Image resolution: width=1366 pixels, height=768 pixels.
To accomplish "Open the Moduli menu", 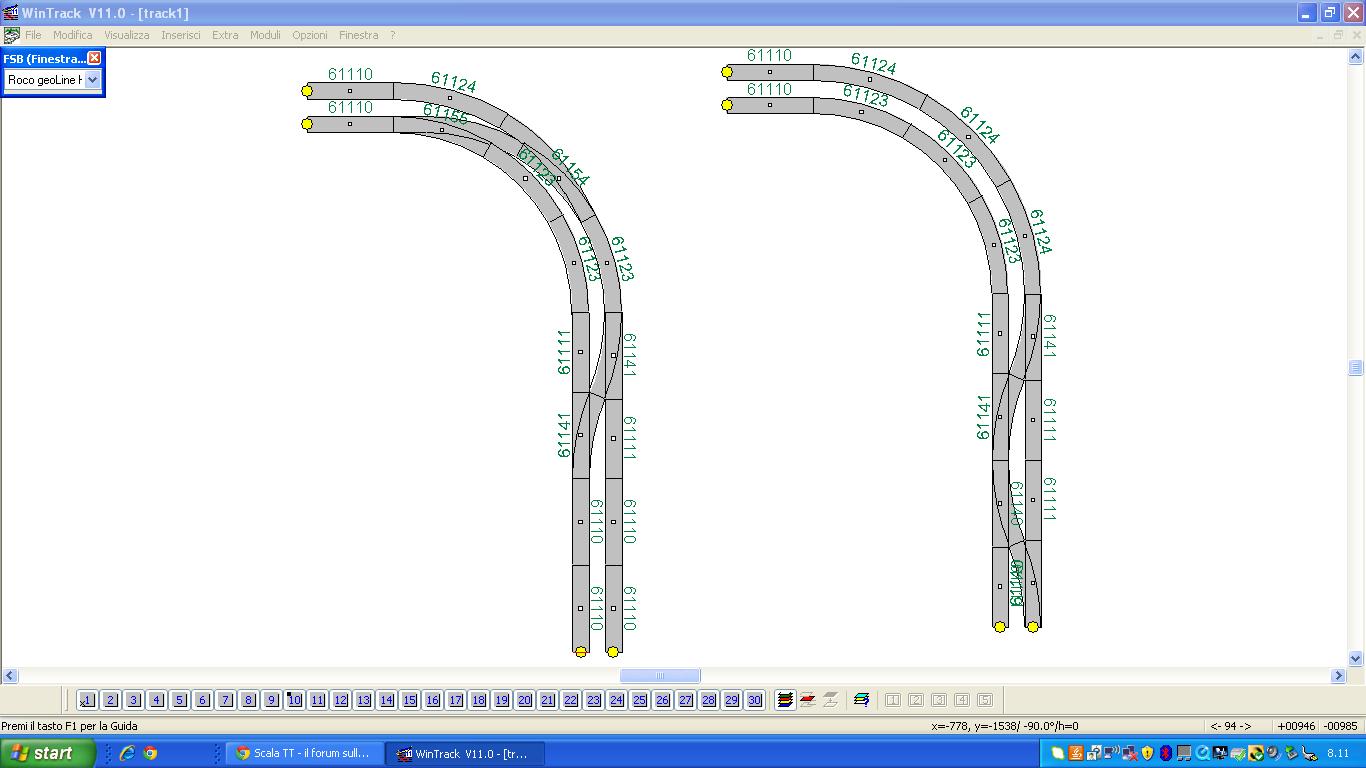I will (x=265, y=35).
